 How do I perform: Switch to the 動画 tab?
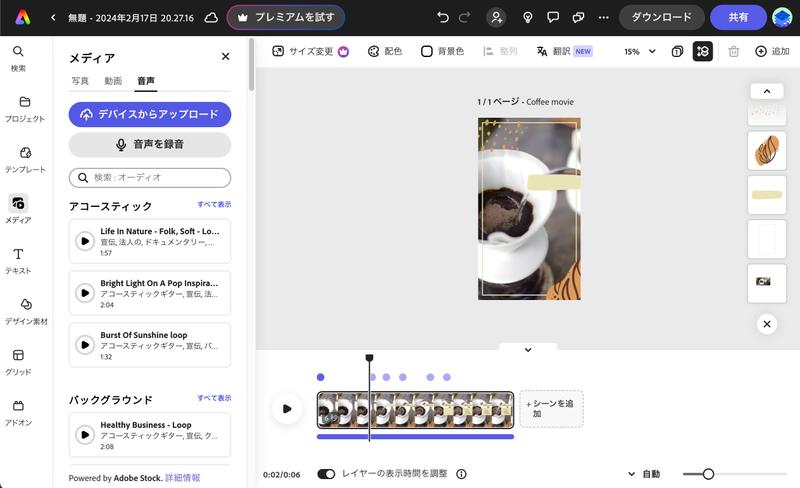[113, 81]
